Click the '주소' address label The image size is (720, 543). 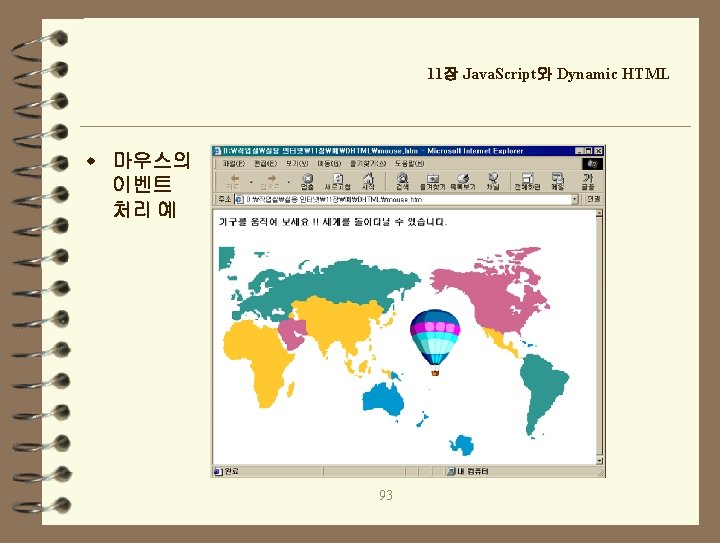pos(225,199)
